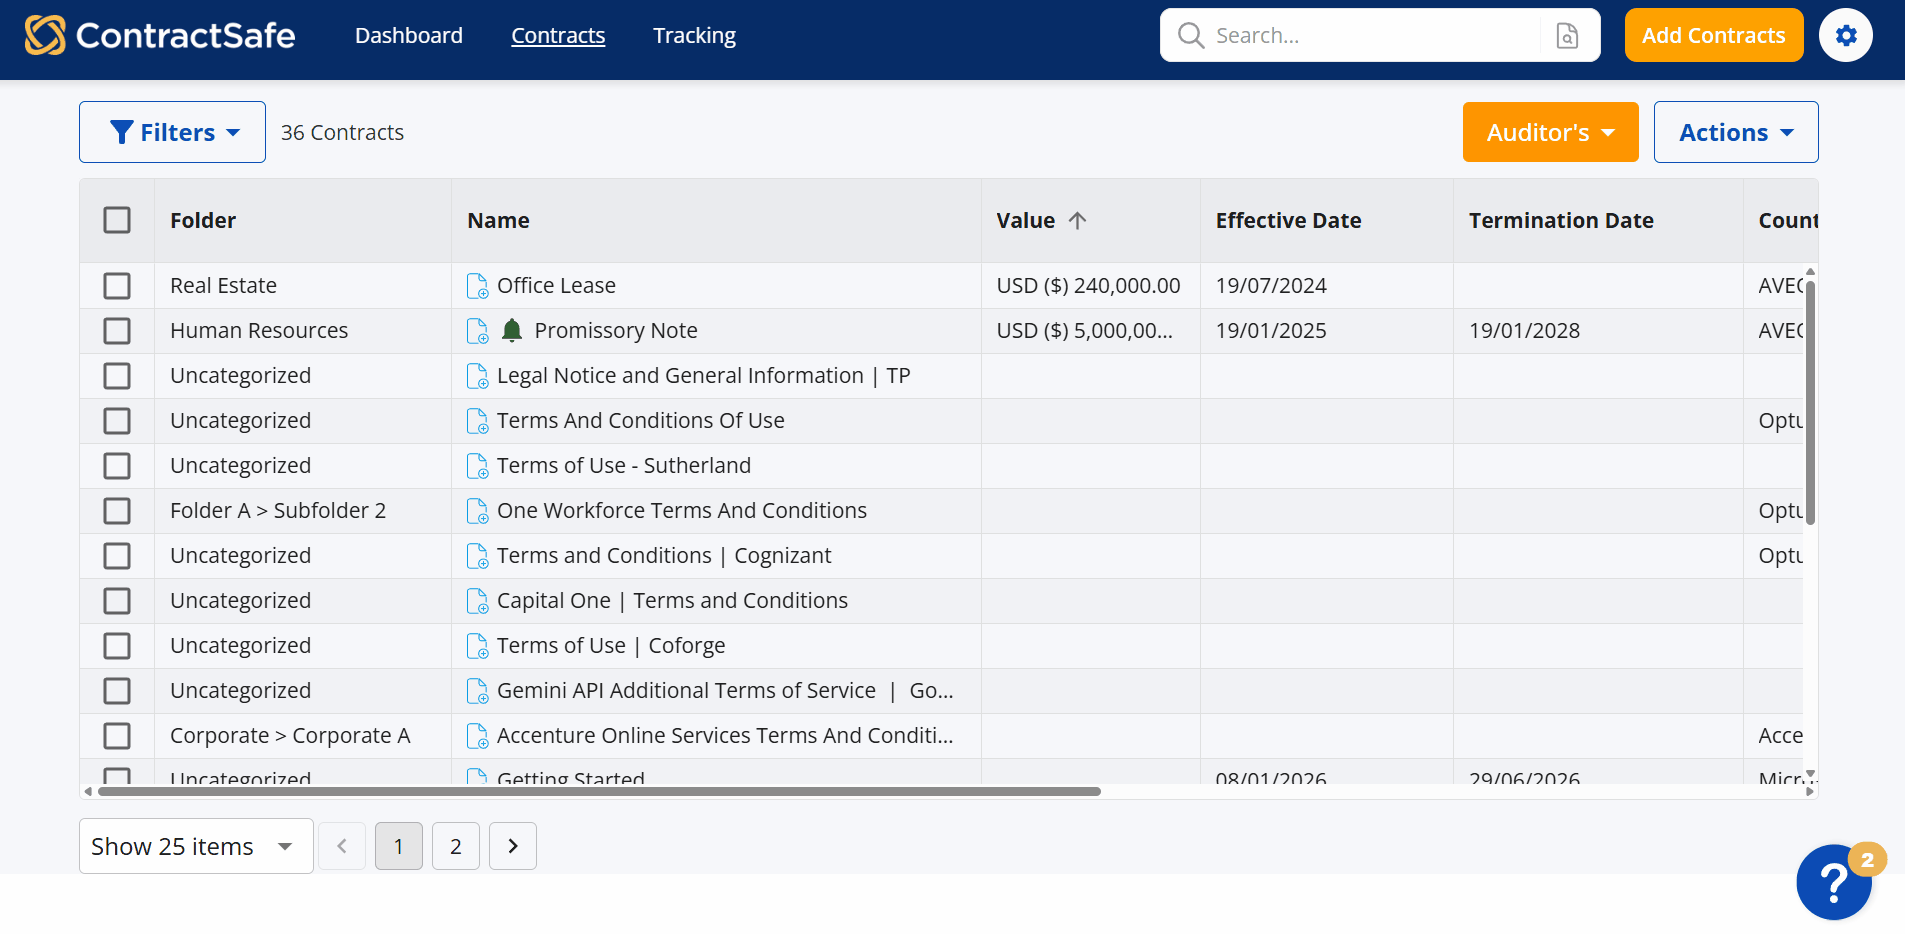Click document icon beside Promissory Note
Screen dimensions: 1905x934
(x=478, y=331)
